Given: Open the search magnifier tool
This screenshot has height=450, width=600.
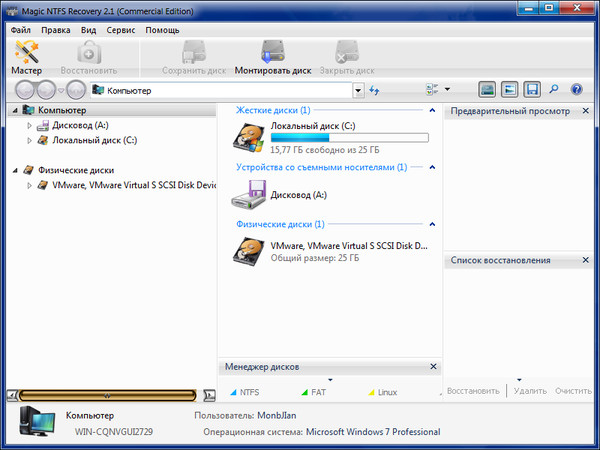Looking at the screenshot, I should coord(554,90).
